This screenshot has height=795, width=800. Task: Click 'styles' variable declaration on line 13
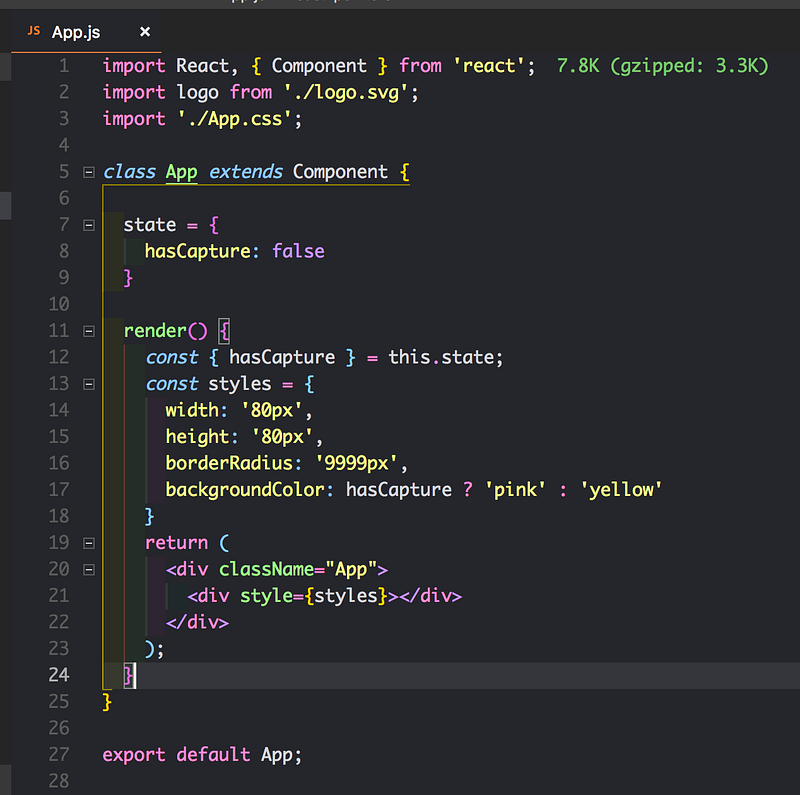pos(239,384)
